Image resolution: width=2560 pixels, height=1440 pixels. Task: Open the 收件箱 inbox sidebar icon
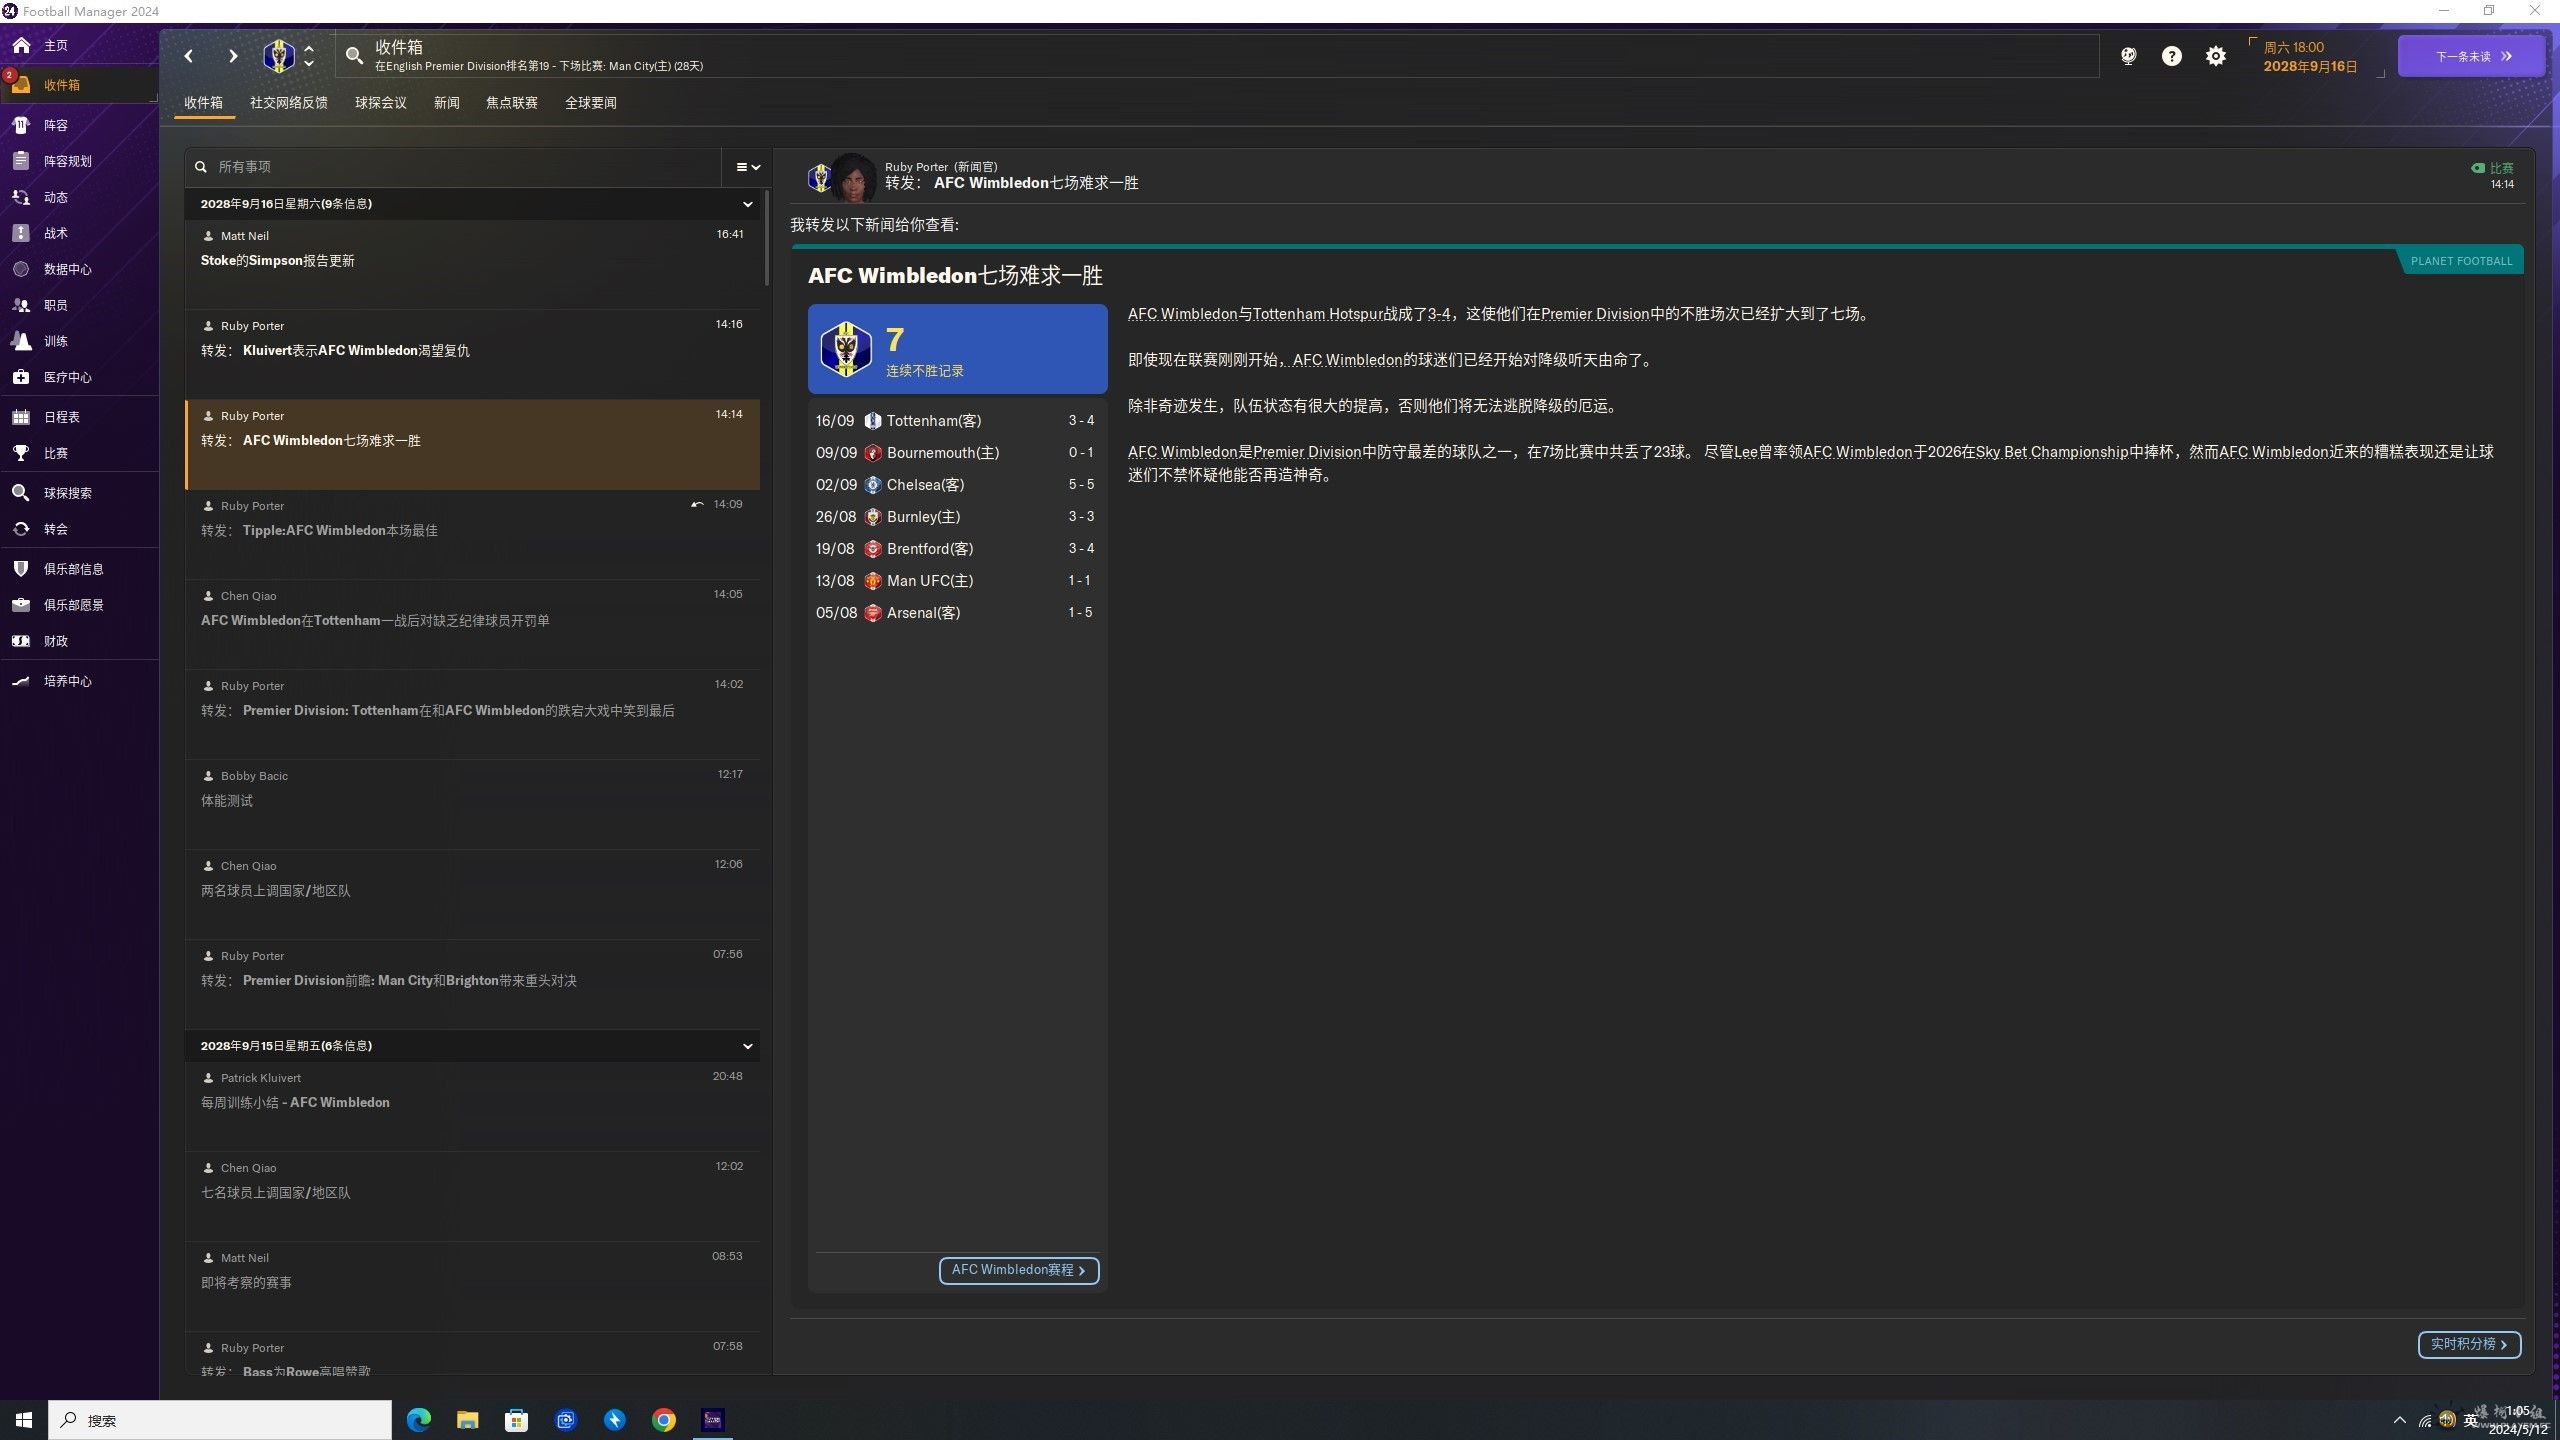(x=21, y=85)
